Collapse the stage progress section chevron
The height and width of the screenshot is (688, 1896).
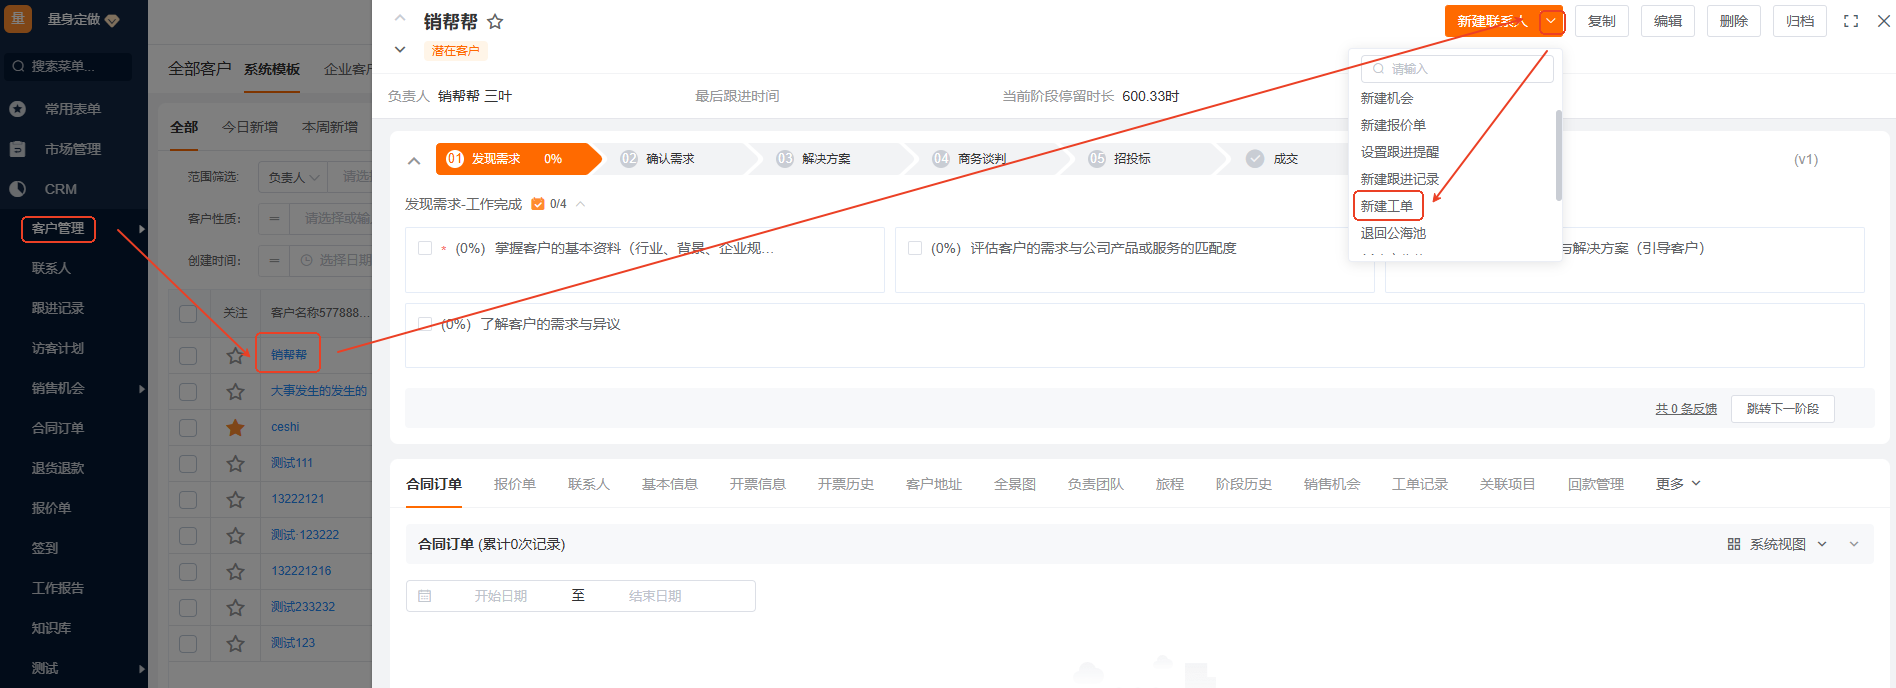[x=414, y=160]
